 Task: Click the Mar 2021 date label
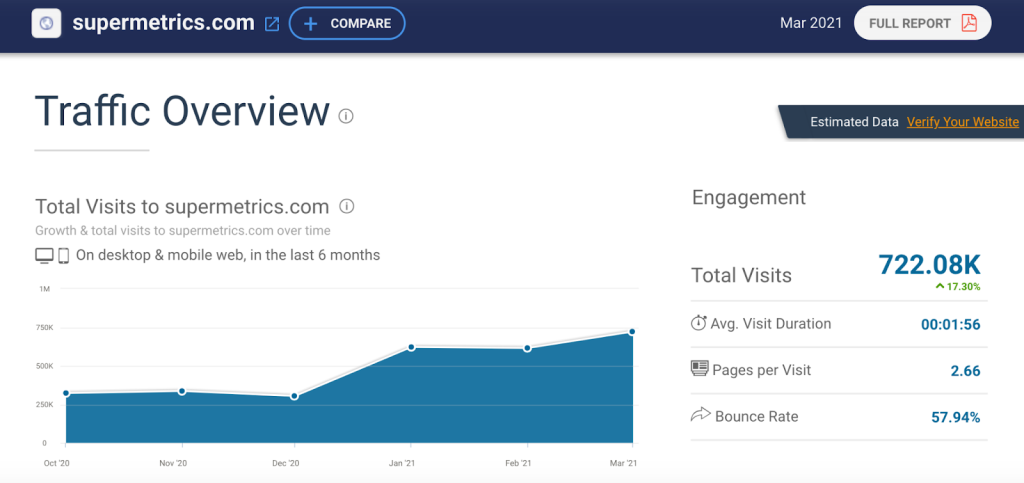(x=810, y=23)
